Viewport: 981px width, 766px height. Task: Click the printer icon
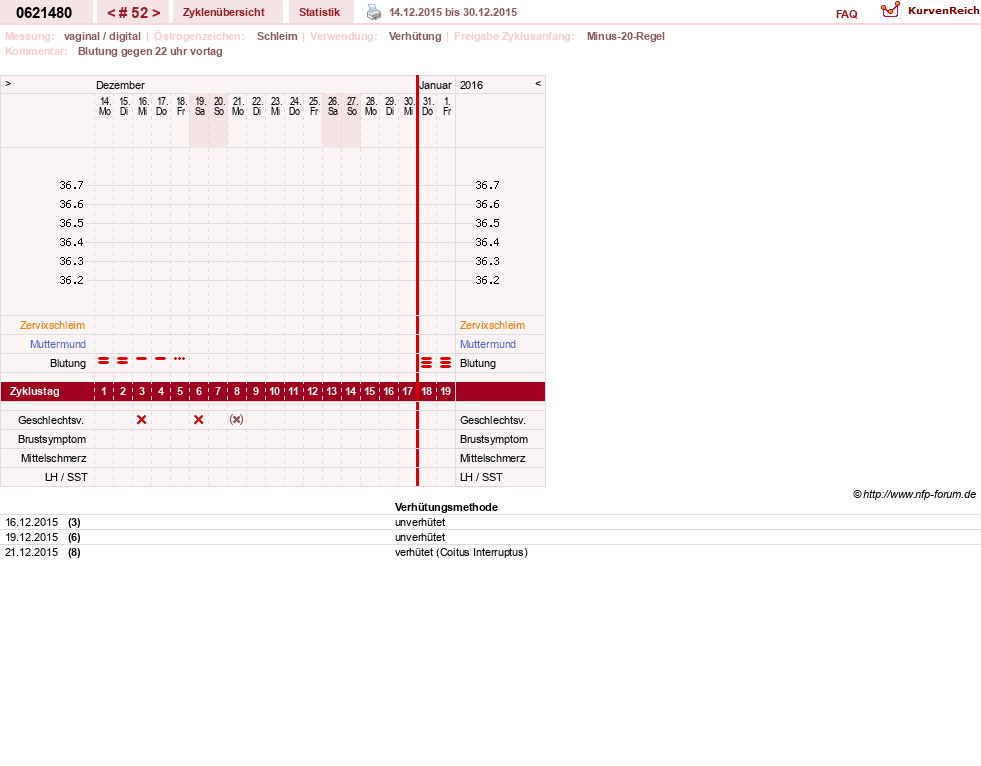(374, 13)
